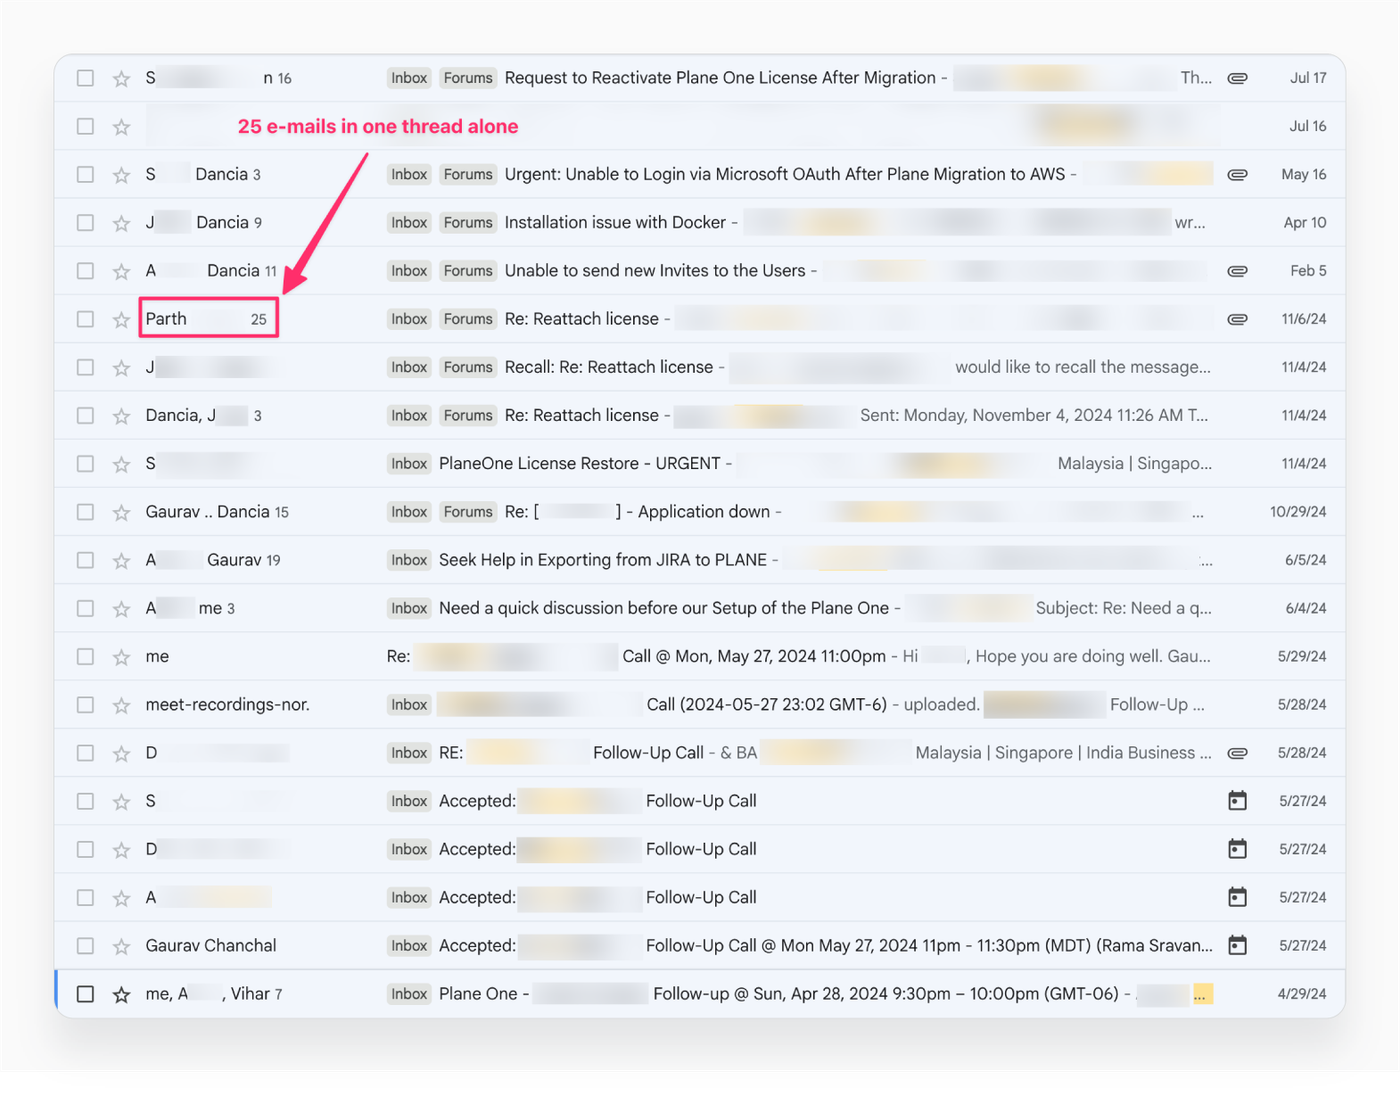
Task: Open meet-recordings-nor. sender email
Action: coord(227,705)
